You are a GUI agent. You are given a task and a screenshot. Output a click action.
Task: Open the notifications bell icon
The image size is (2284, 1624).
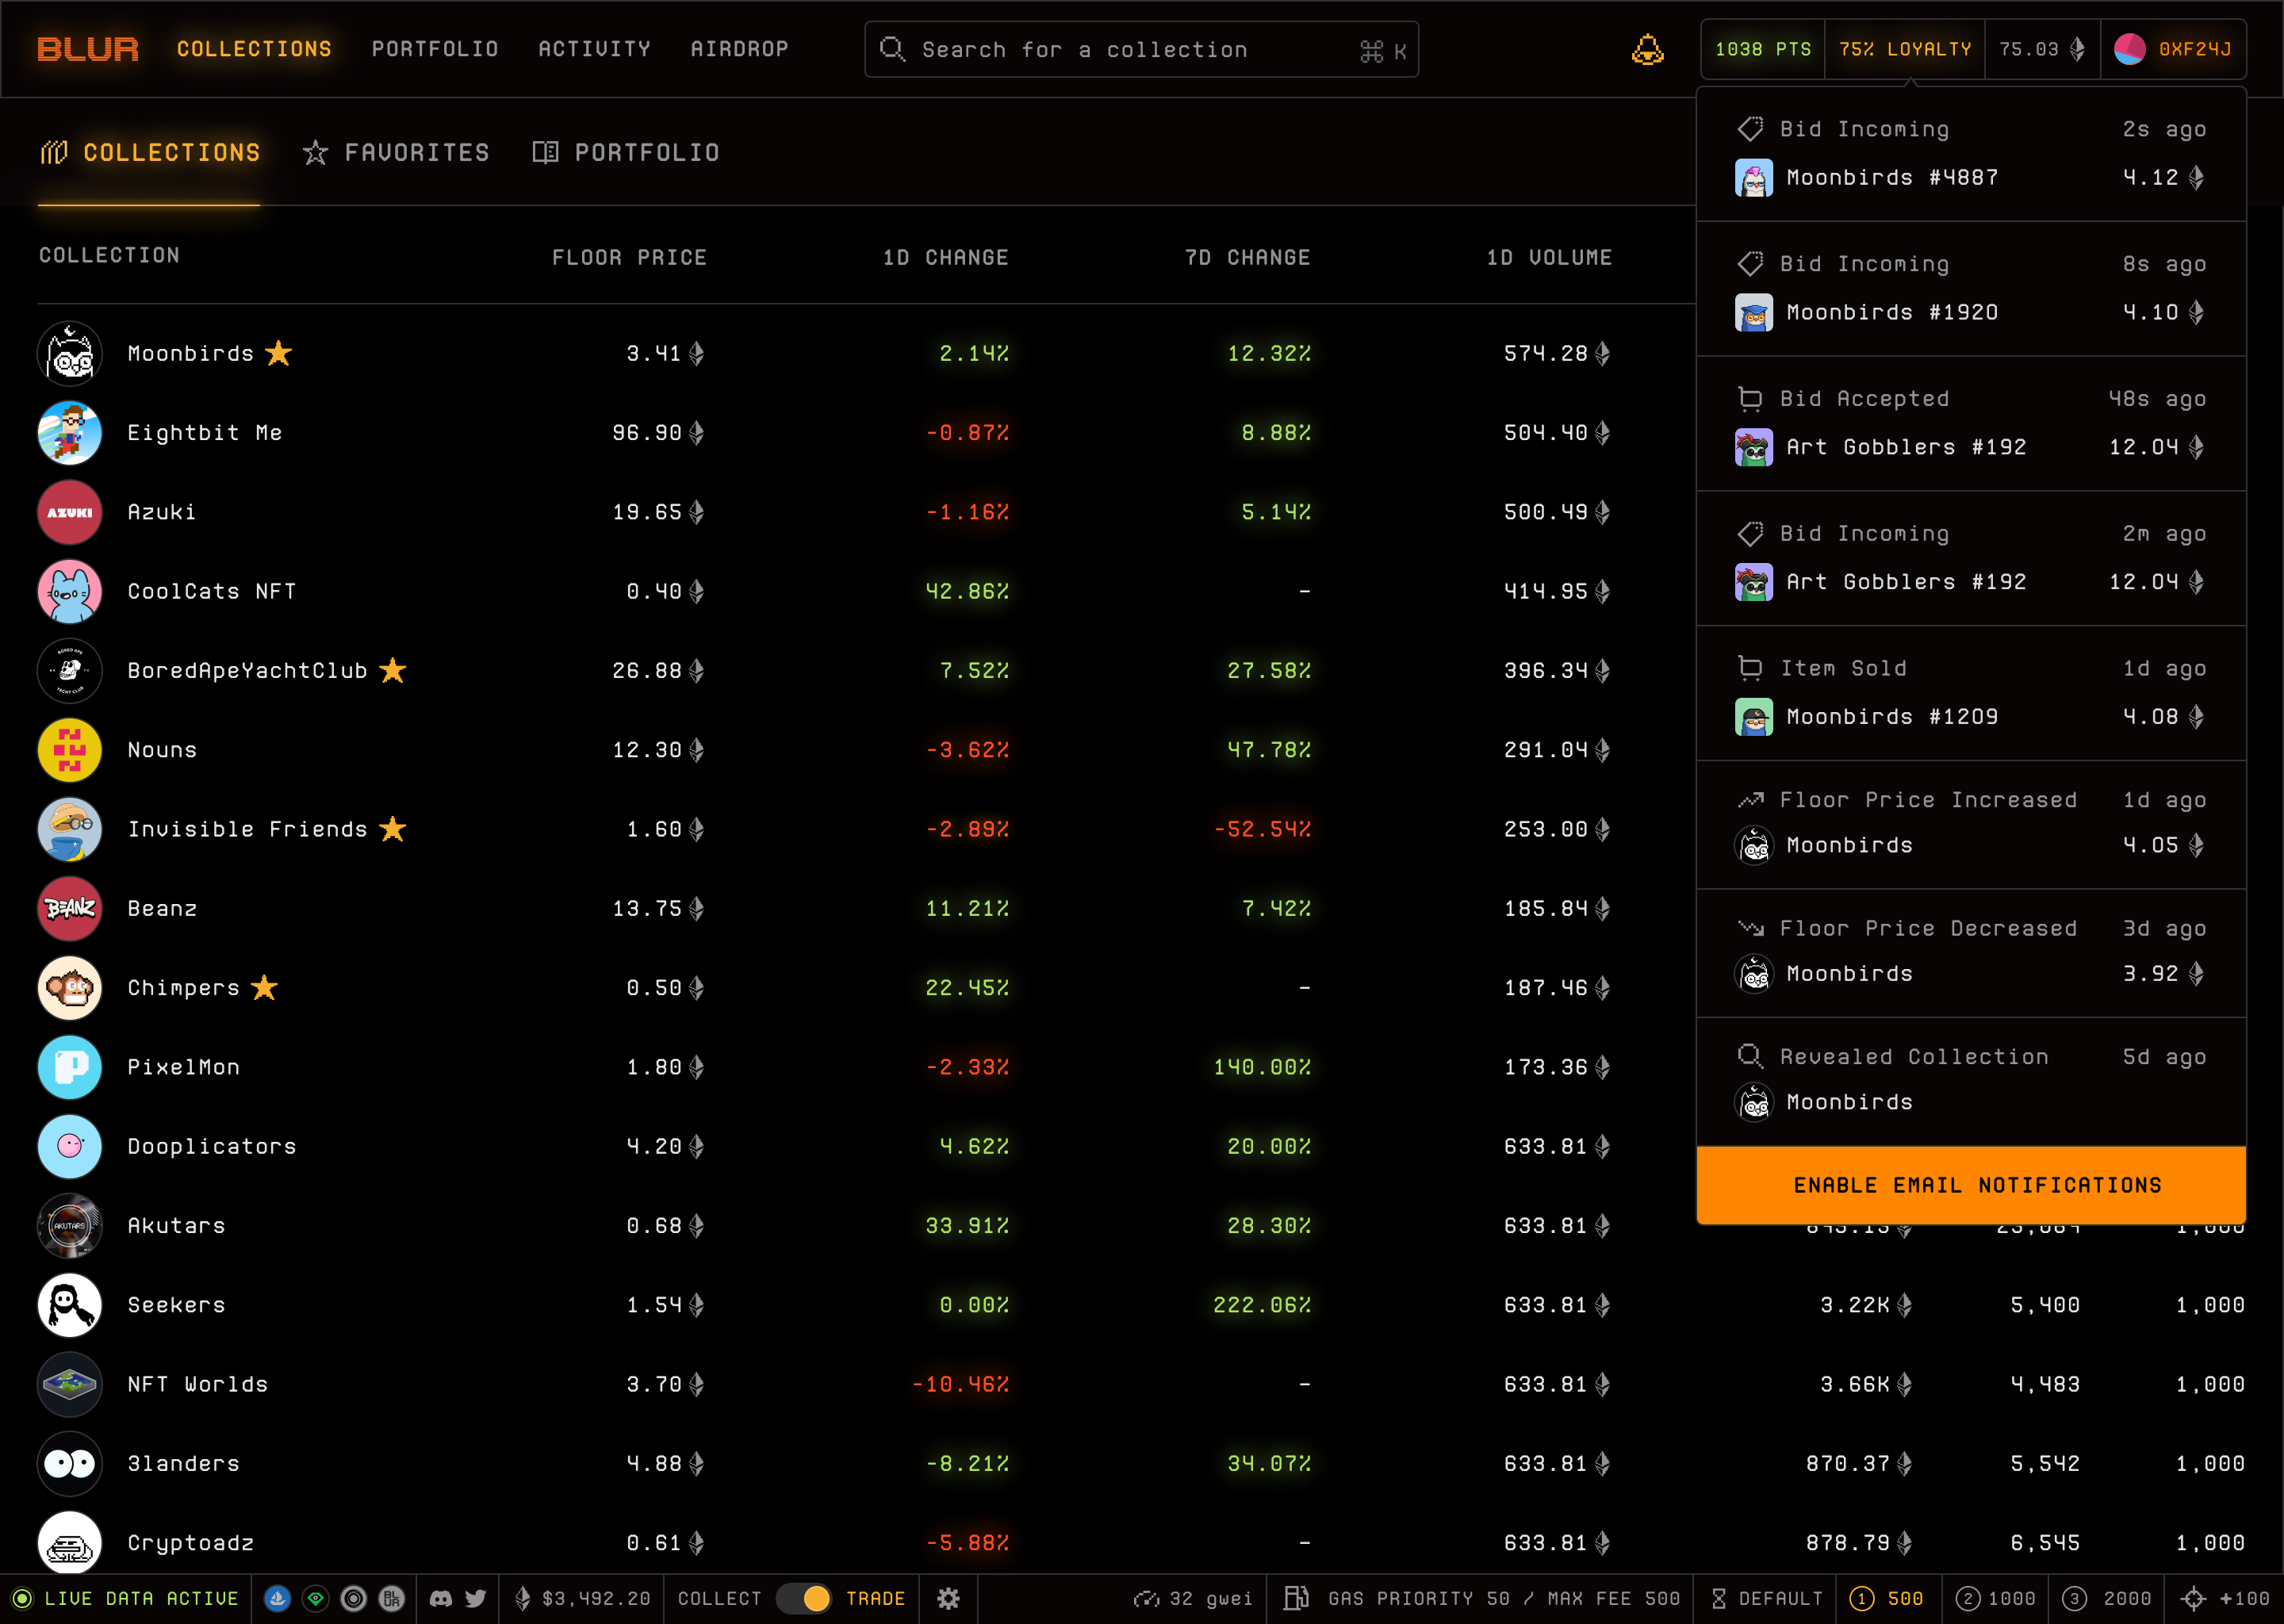(1647, 49)
